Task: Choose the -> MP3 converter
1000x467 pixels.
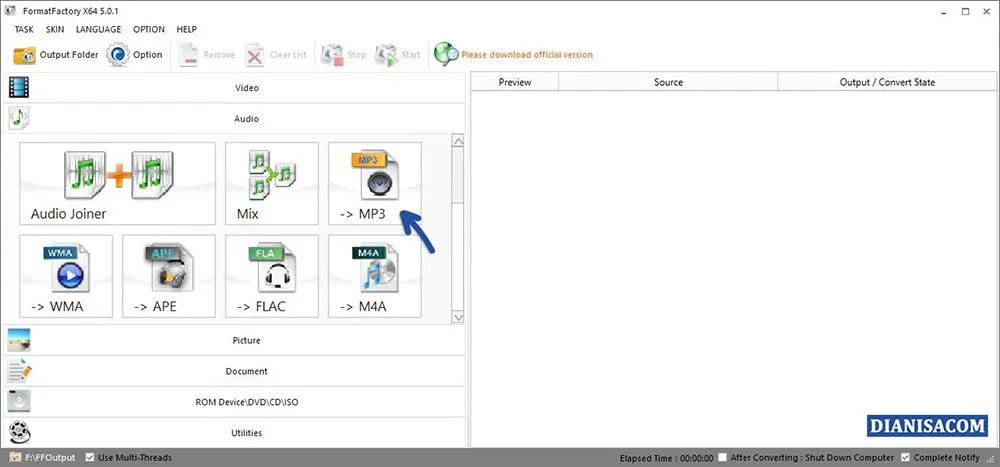Action: 374,184
